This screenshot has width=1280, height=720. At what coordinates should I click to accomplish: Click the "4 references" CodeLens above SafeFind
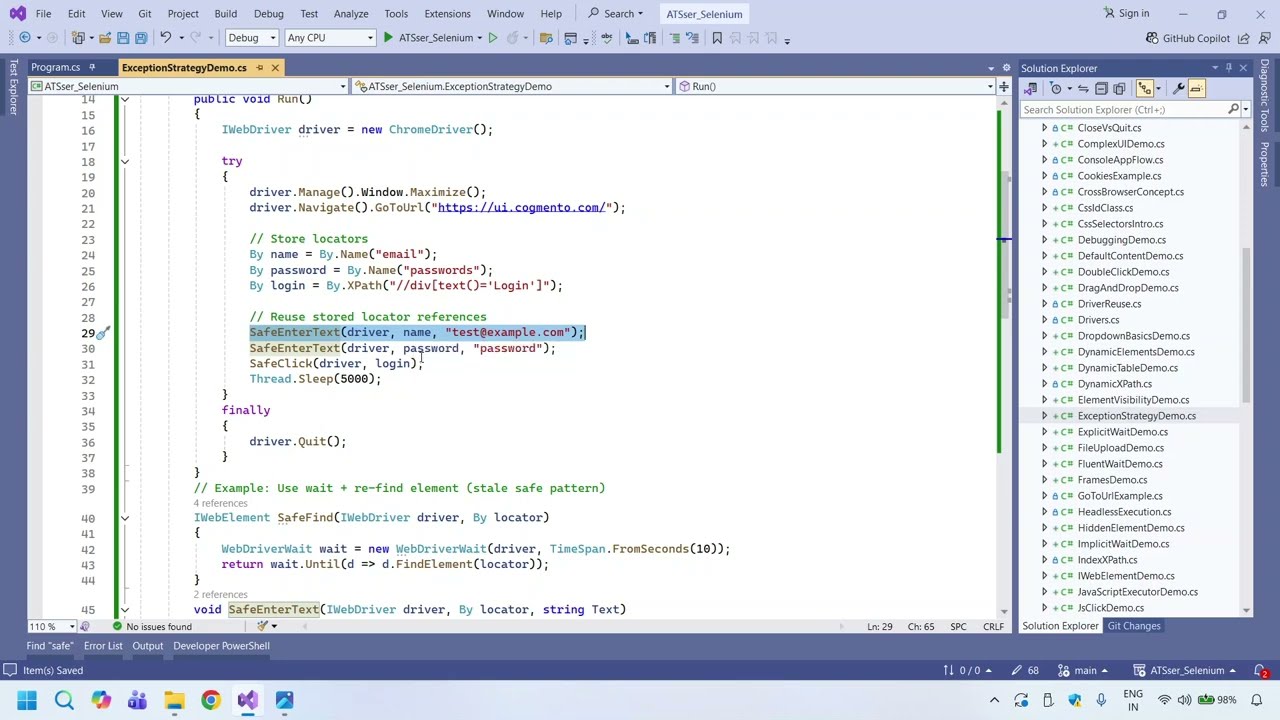click(220, 503)
